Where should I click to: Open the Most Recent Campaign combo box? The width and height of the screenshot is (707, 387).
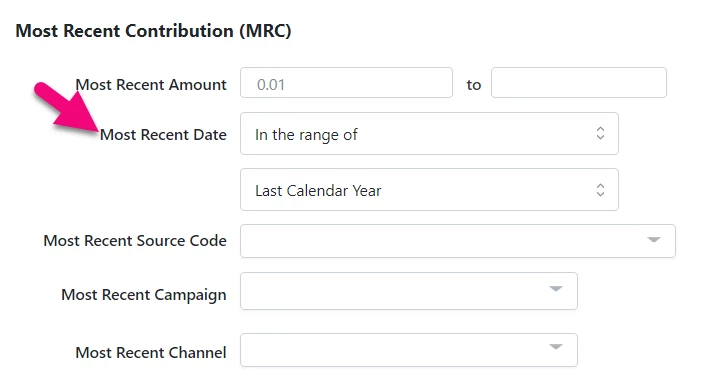pyautogui.click(x=409, y=291)
